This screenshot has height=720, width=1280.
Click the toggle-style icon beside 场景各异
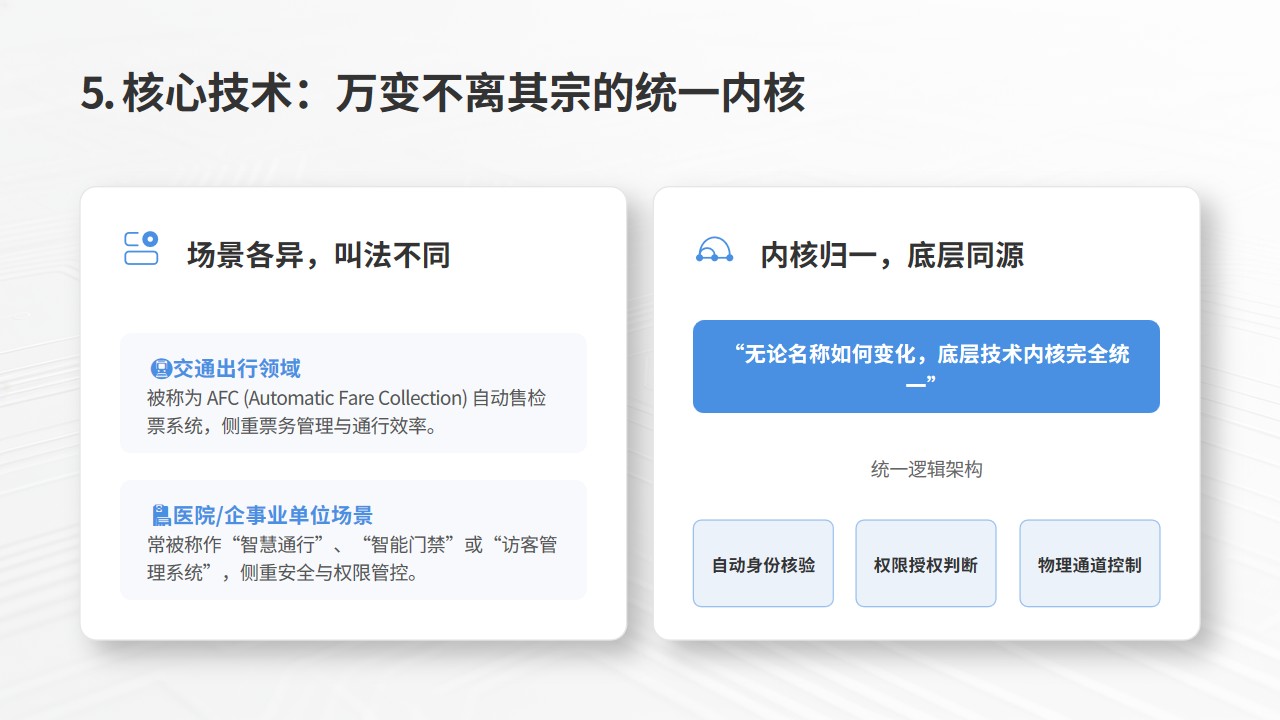point(141,248)
